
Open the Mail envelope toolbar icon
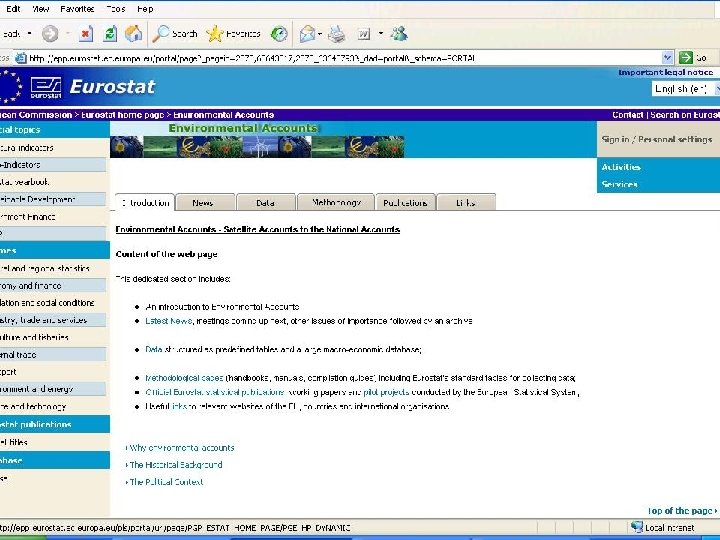(307, 34)
